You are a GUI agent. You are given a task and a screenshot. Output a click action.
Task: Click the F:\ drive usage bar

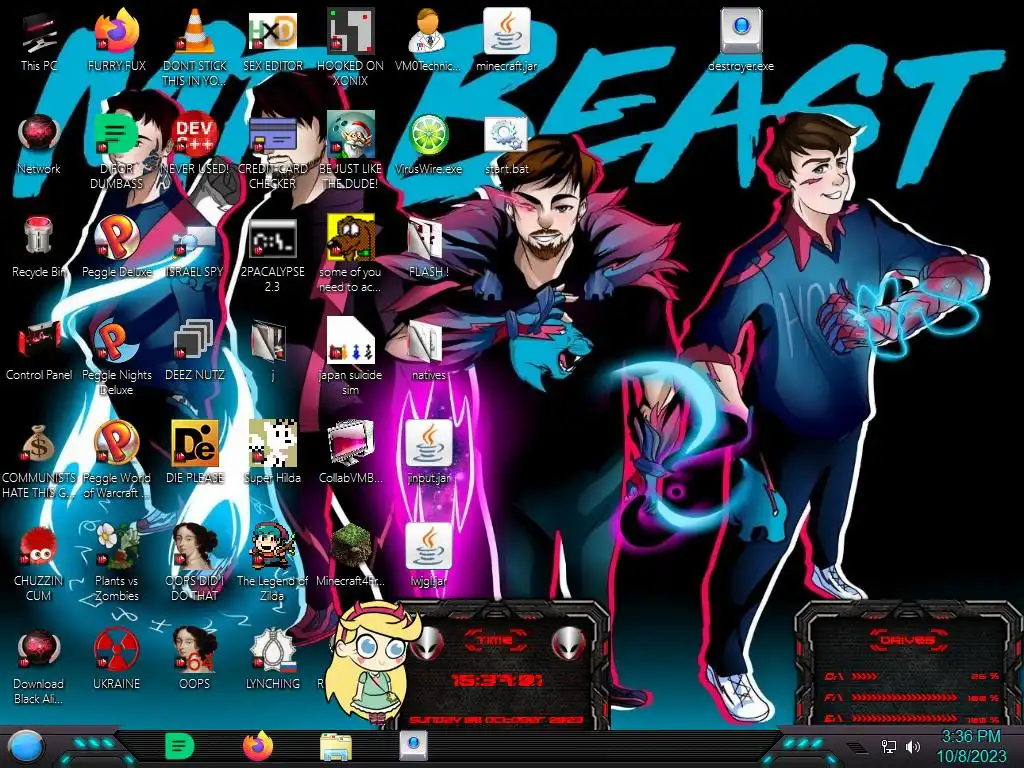click(912, 697)
